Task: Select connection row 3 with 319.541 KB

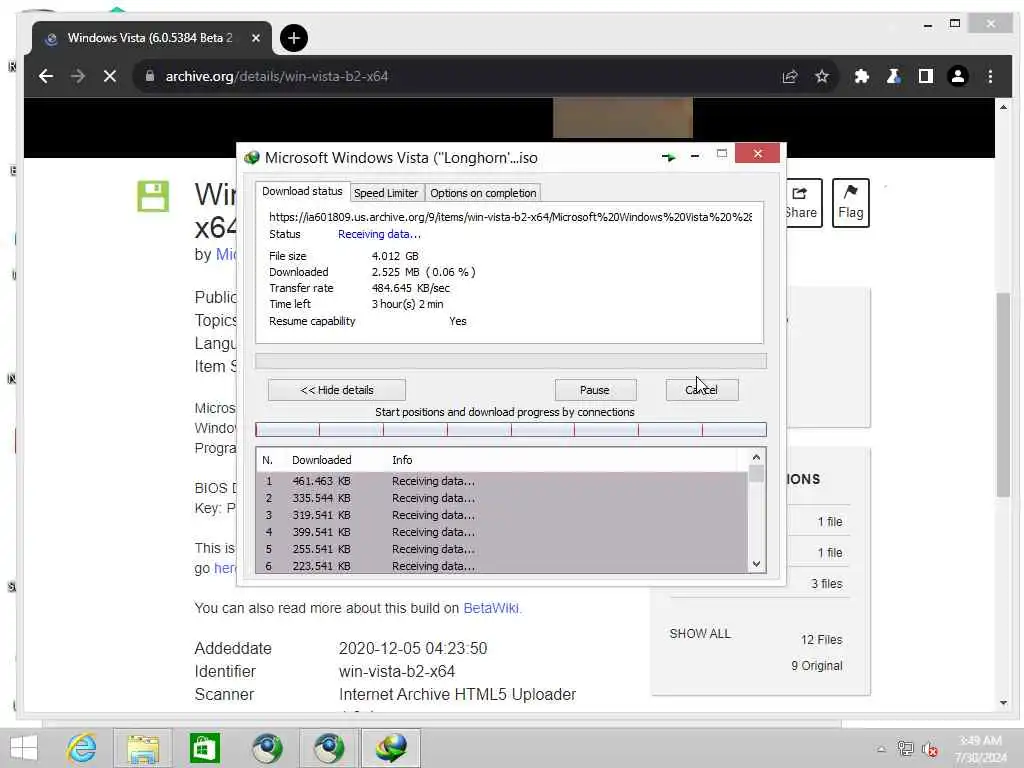Action: 502,515
